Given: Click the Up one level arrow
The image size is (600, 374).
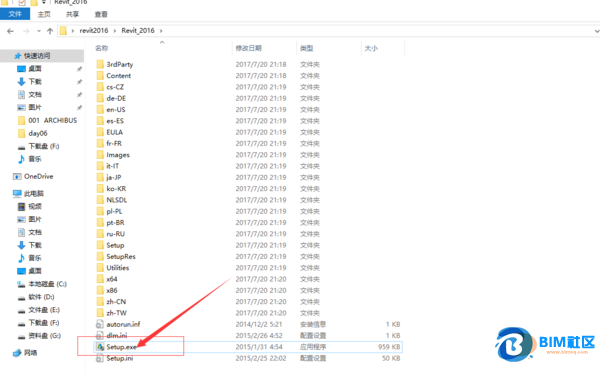Looking at the screenshot, I should (x=50, y=31).
